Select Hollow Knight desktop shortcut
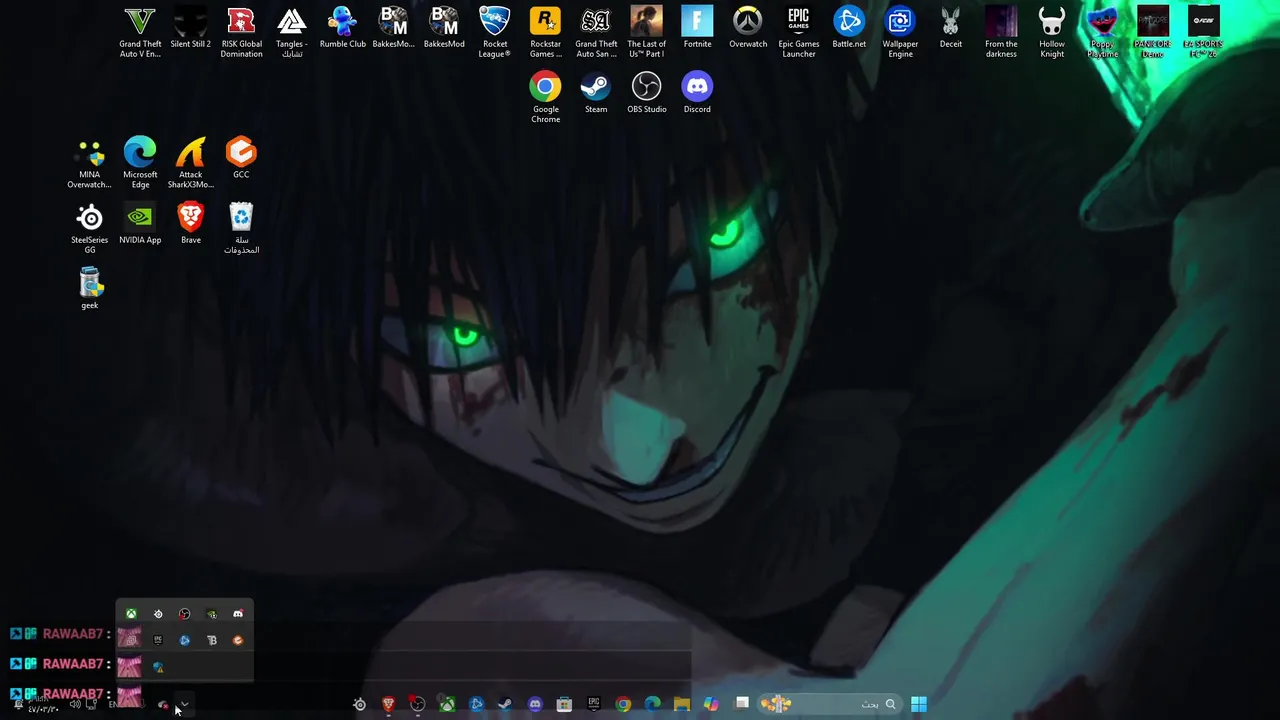This screenshot has height=720, width=1280. point(1052,32)
